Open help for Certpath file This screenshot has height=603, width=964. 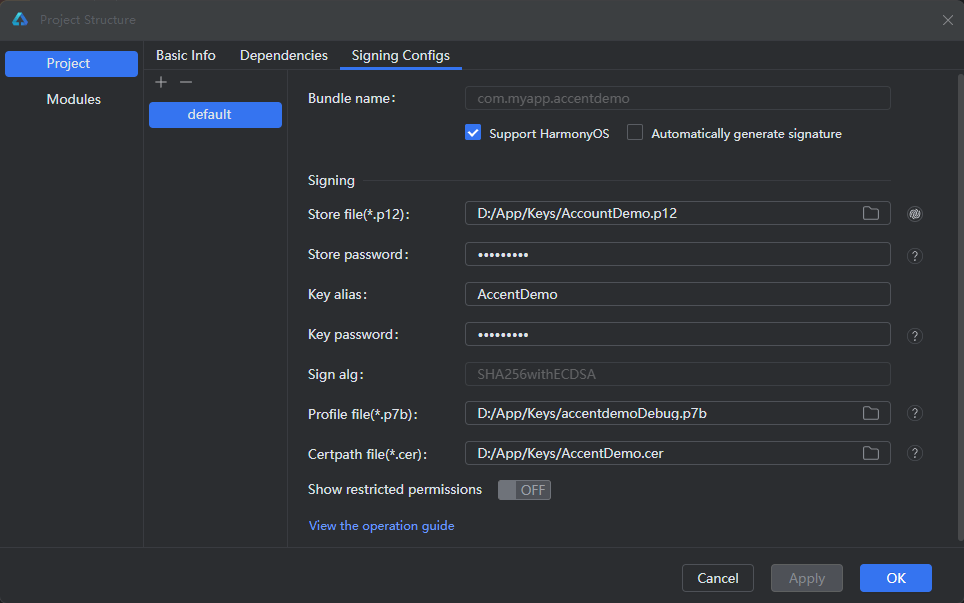coord(914,453)
